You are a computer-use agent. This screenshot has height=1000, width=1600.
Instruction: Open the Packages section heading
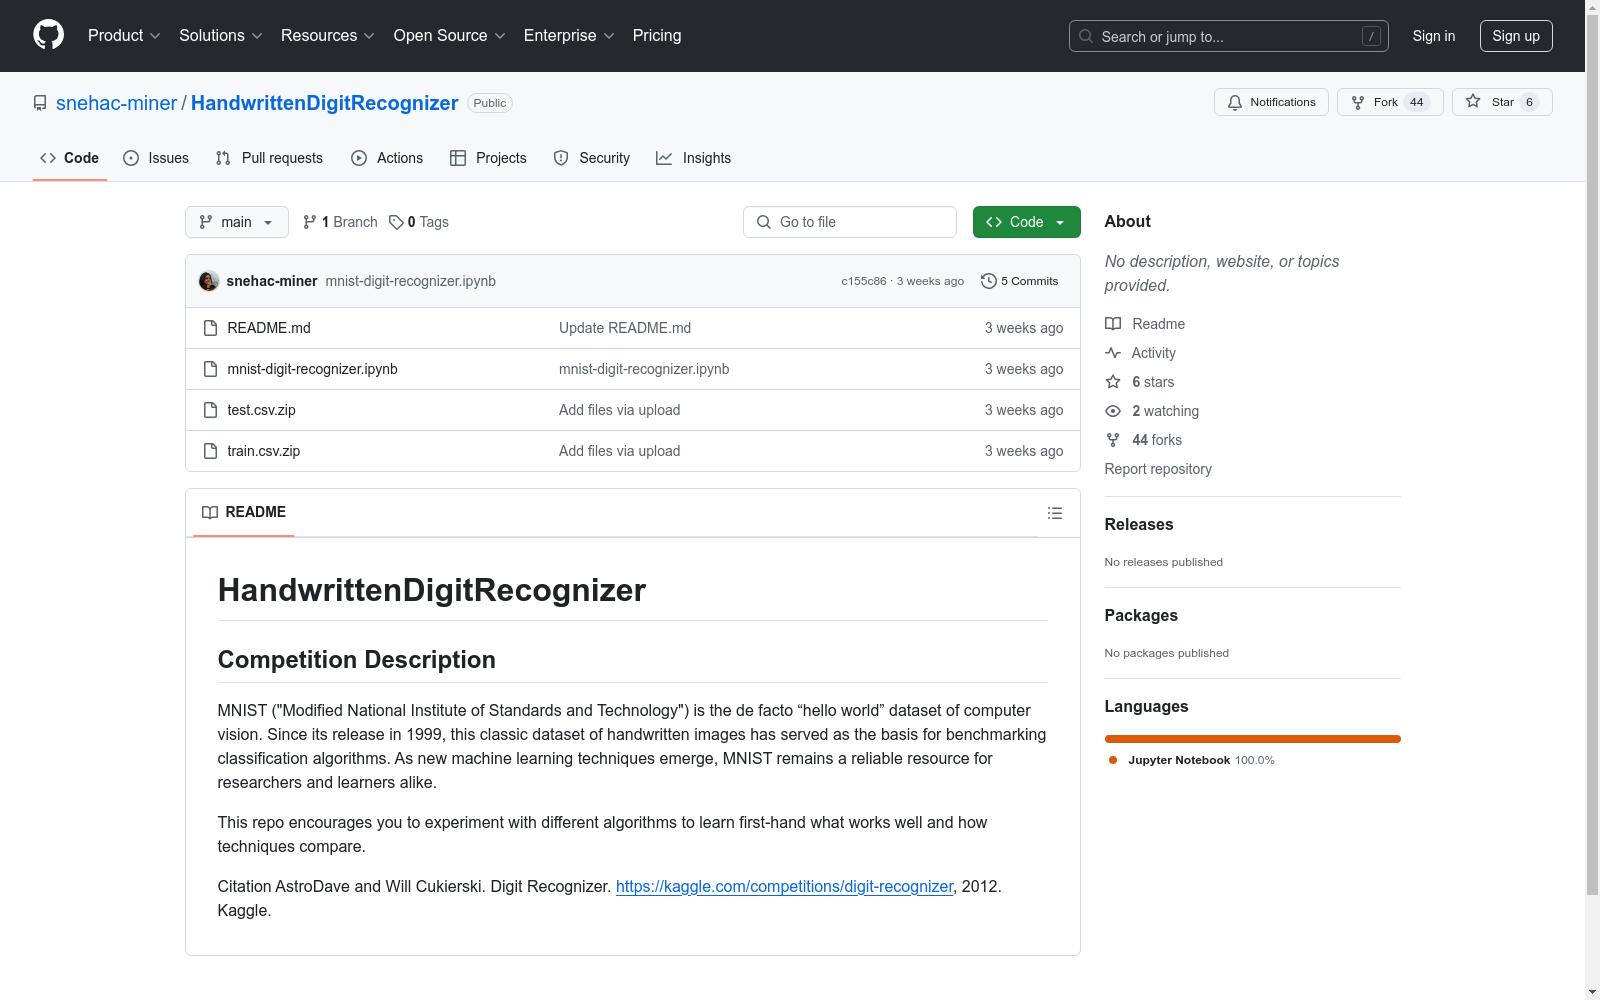click(1141, 615)
